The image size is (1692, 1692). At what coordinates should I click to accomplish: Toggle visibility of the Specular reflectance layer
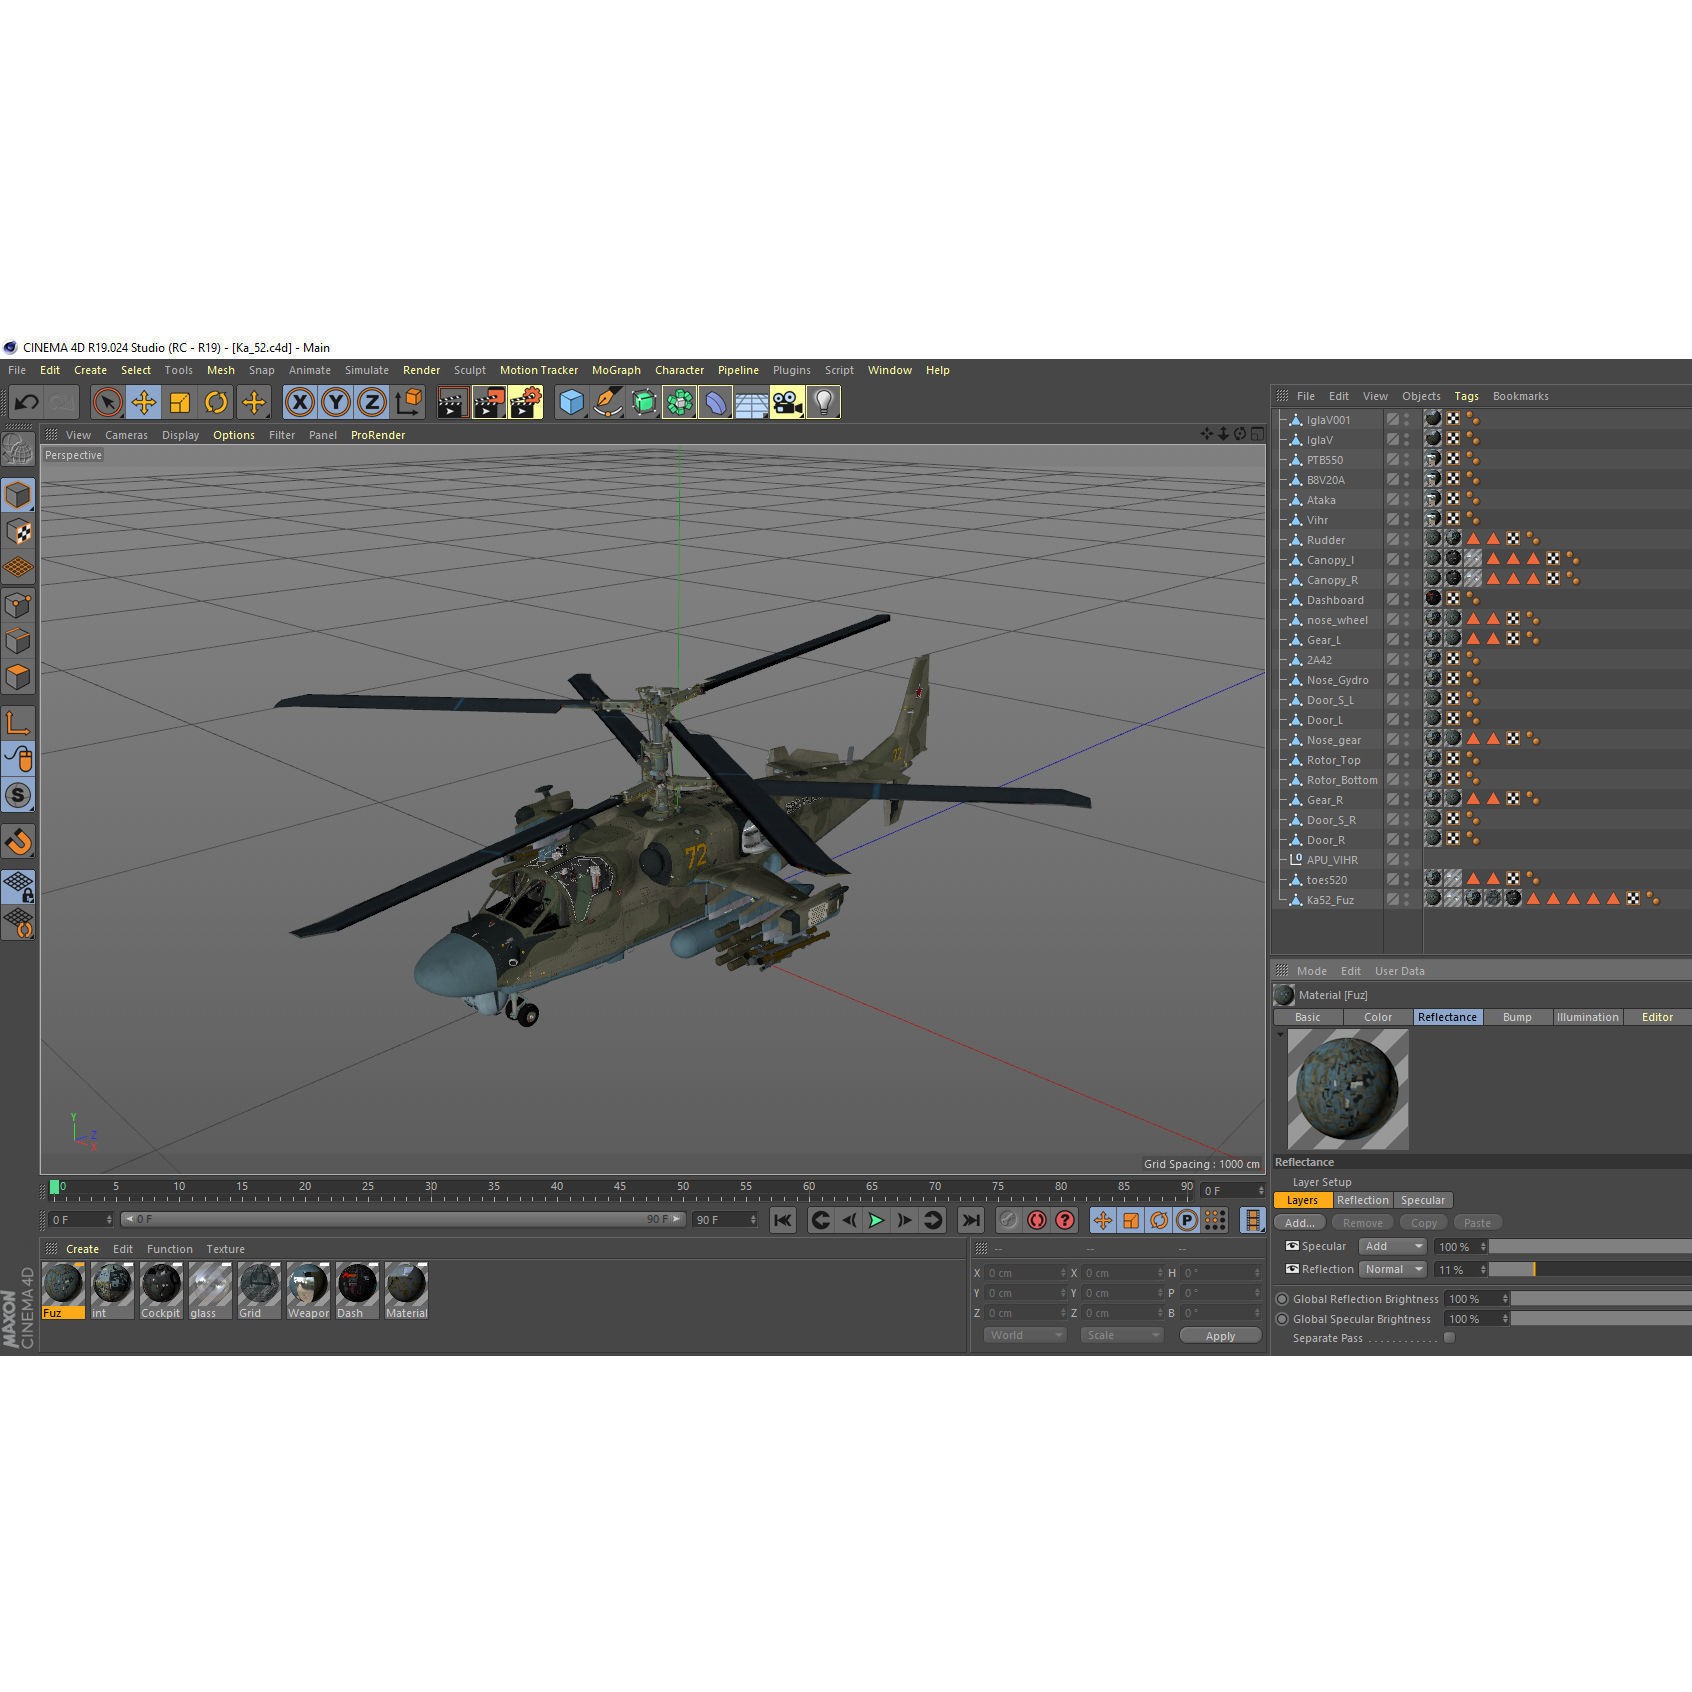1292,1246
